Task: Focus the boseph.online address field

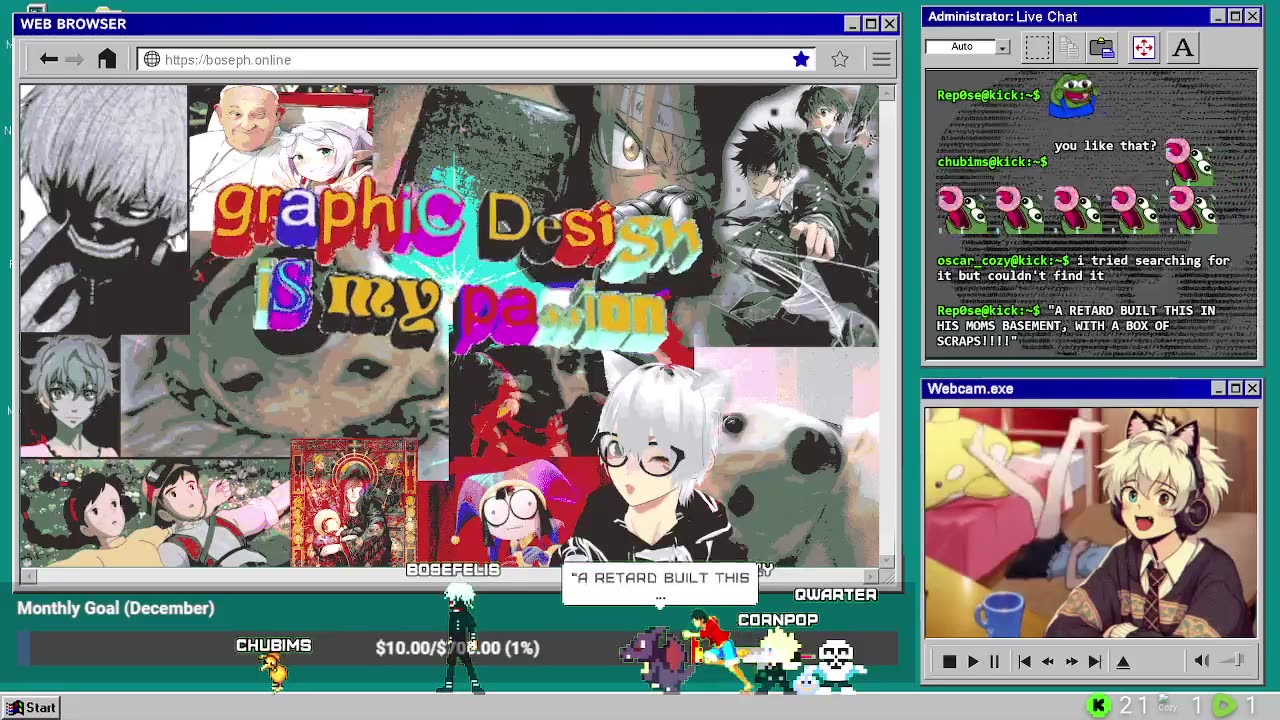Action: pyautogui.click(x=475, y=60)
